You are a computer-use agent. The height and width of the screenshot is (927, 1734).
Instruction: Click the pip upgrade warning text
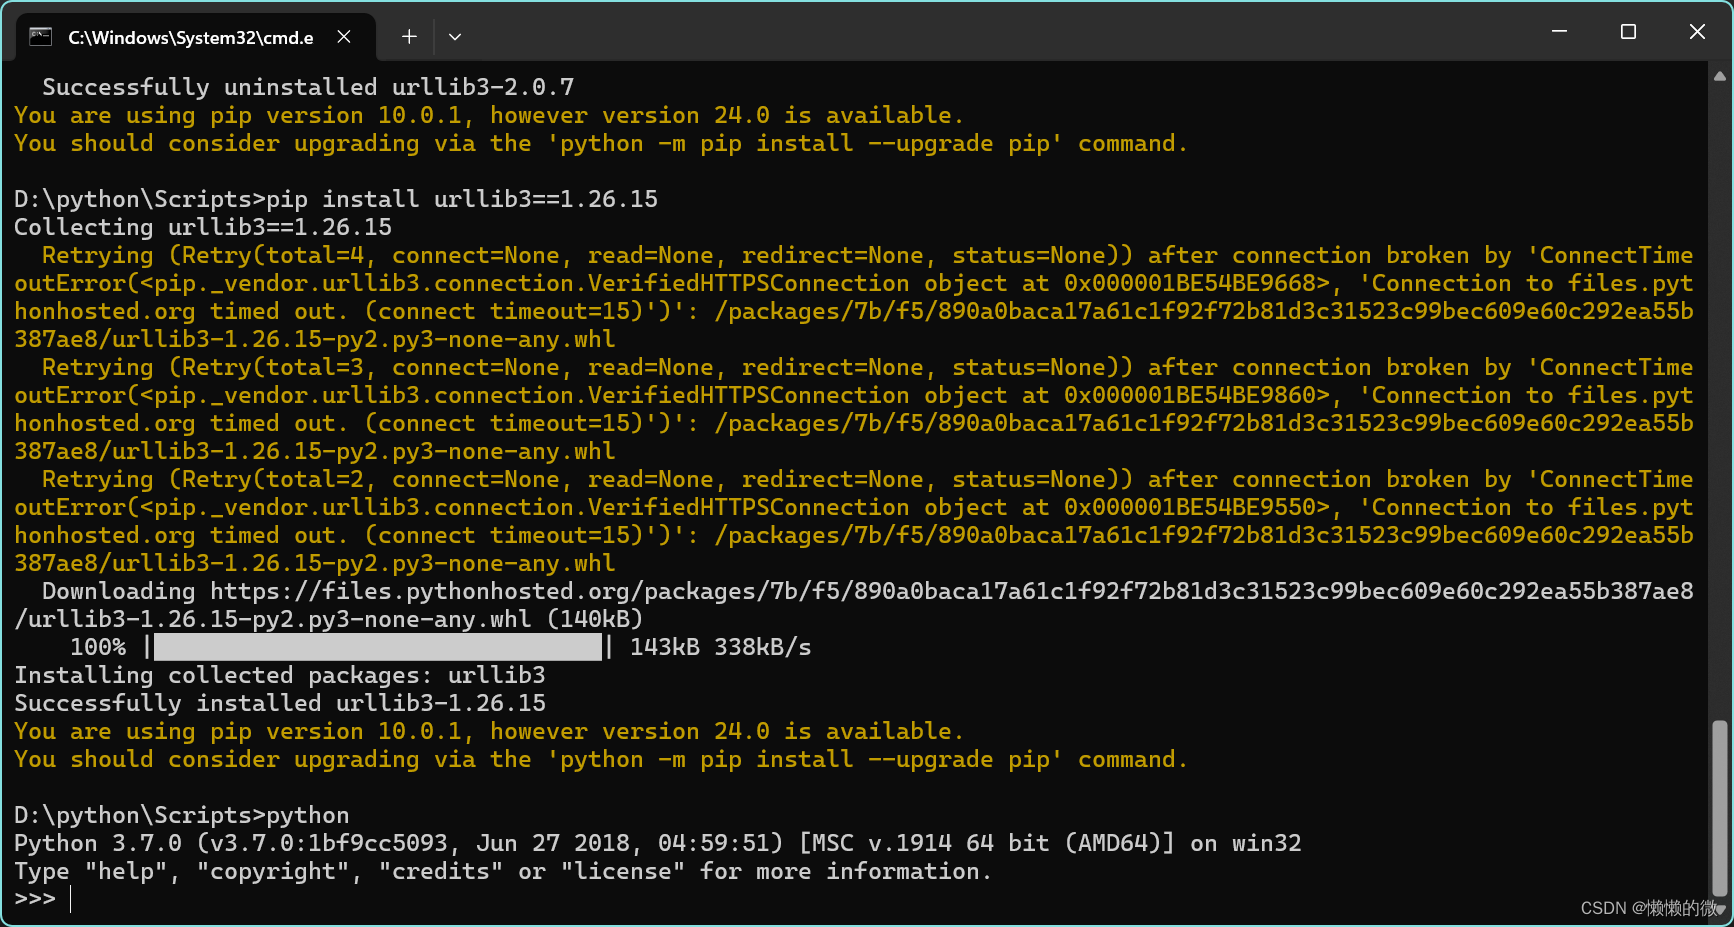pyautogui.click(x=488, y=731)
